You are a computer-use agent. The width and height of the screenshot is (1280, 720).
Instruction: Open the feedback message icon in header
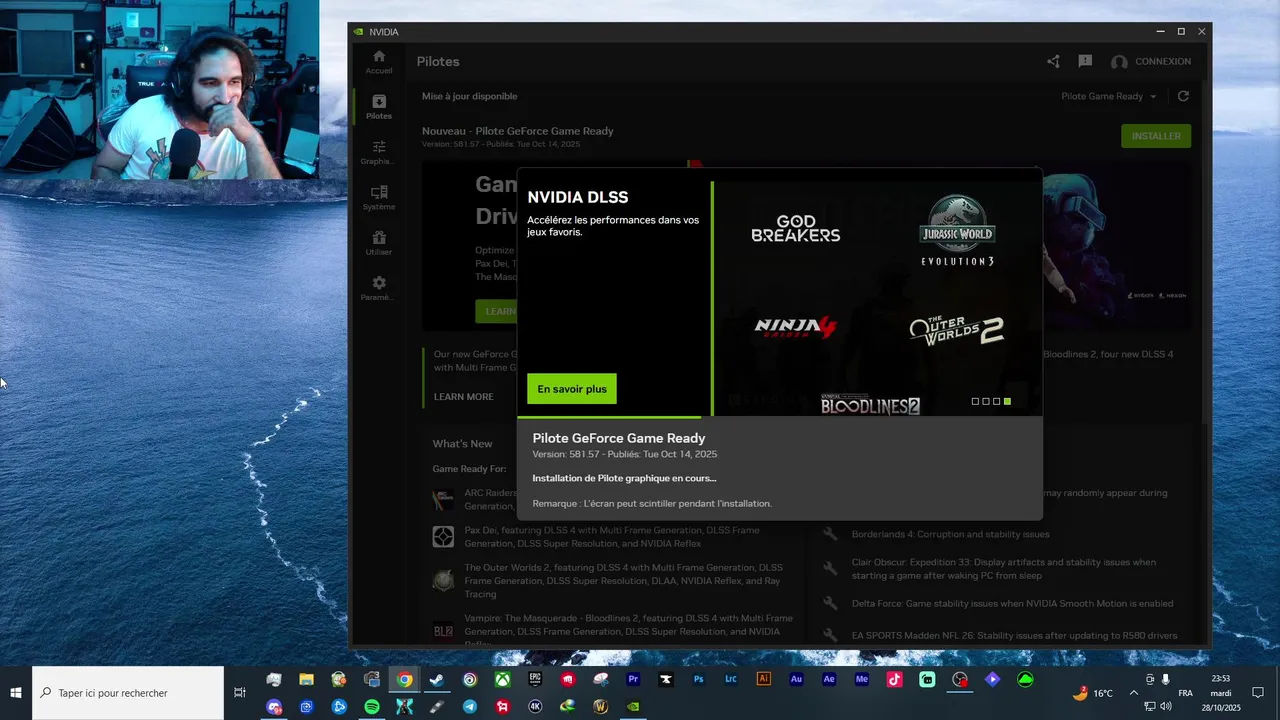[1085, 62]
